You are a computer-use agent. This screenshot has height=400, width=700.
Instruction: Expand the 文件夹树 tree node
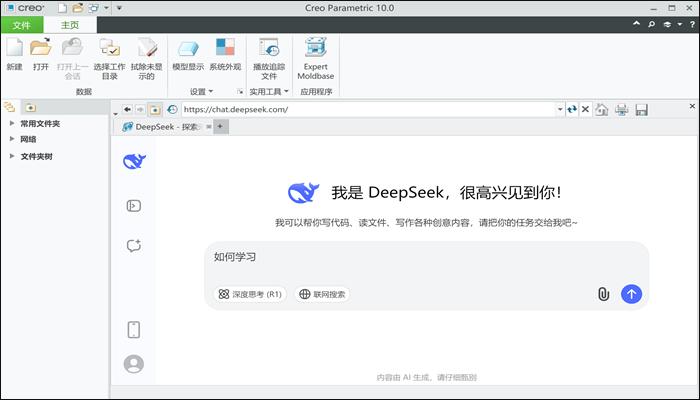12,156
